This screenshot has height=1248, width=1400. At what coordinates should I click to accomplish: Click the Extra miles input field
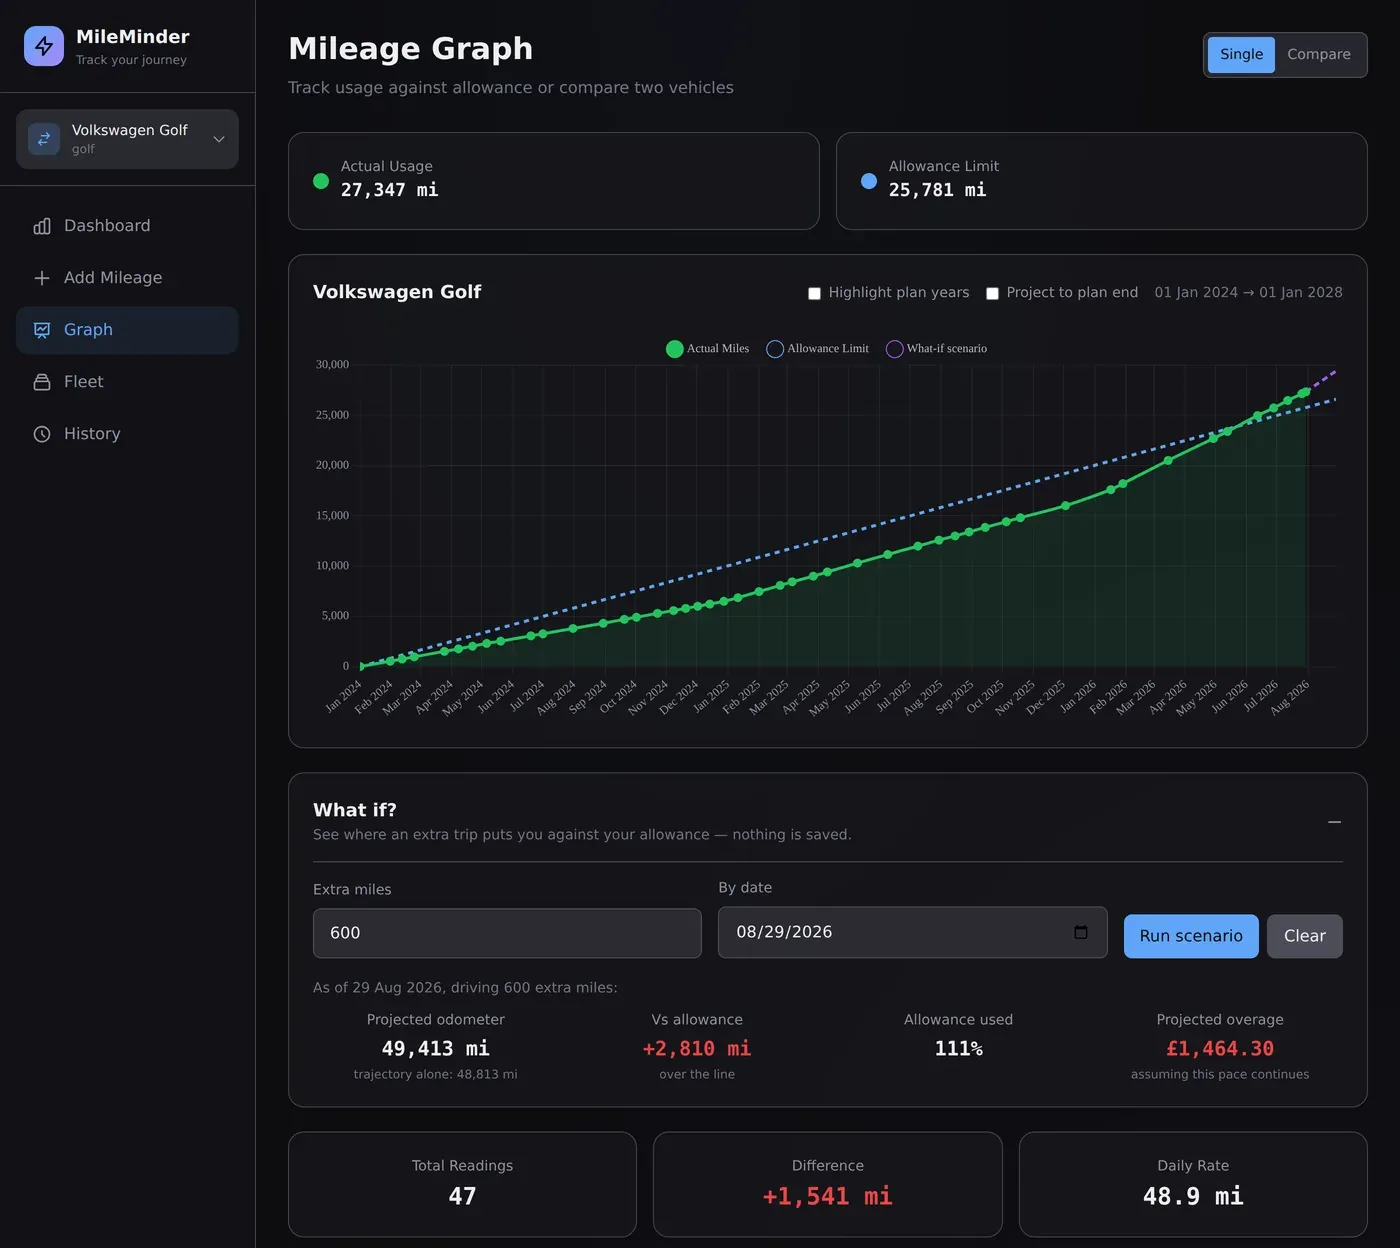(507, 933)
